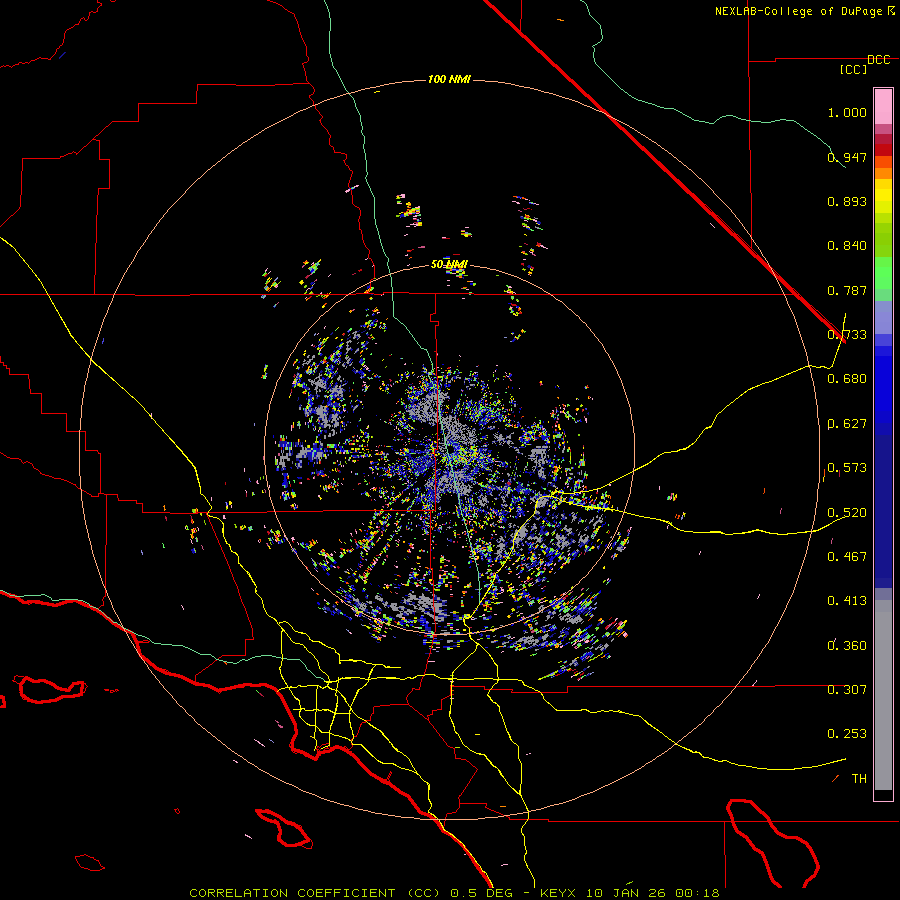The image size is (900, 900).
Task: Pick the orange color bar segment
Action: [x=883, y=173]
